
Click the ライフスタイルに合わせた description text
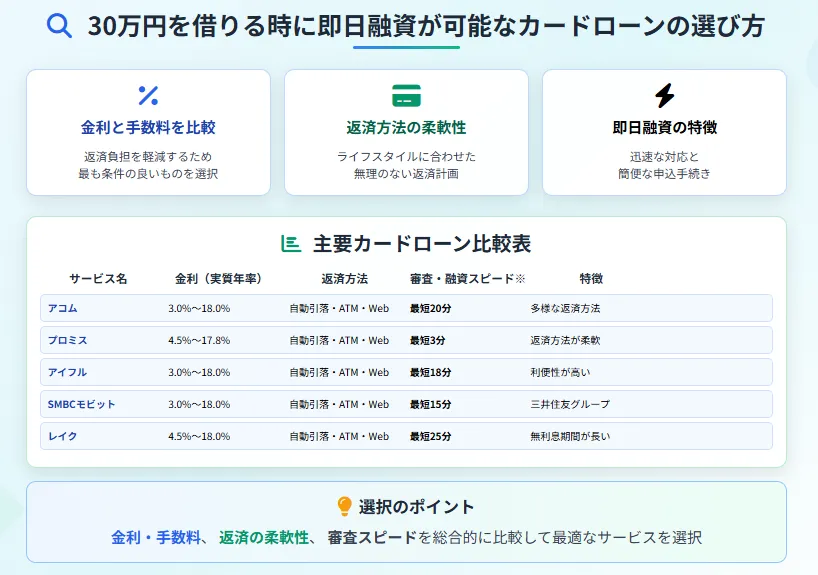pyautogui.click(x=406, y=157)
